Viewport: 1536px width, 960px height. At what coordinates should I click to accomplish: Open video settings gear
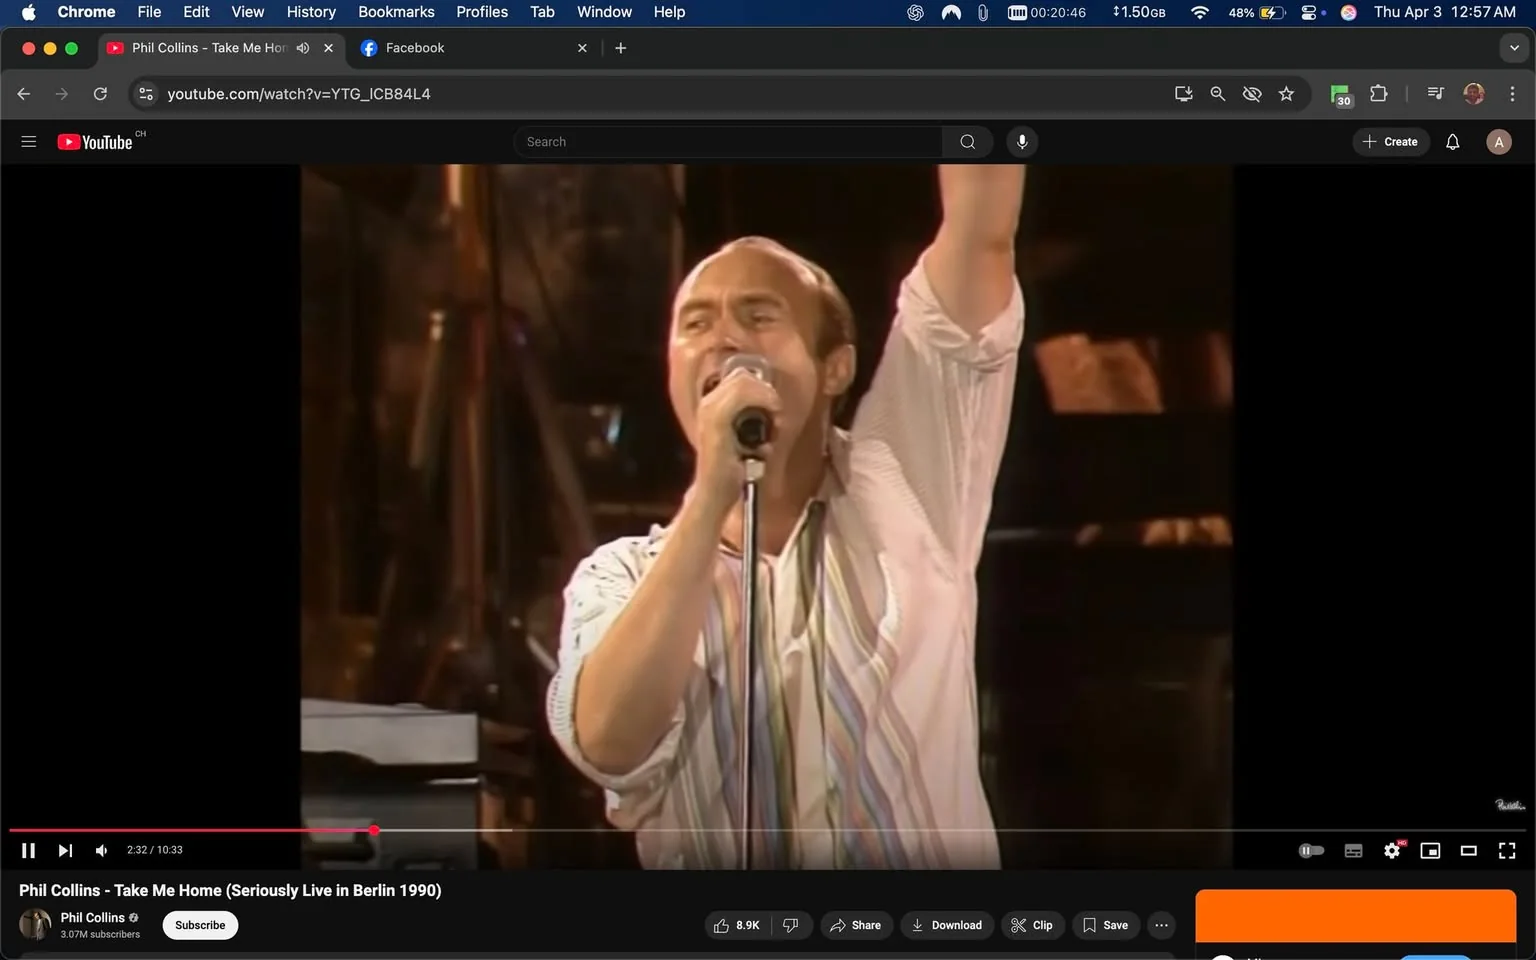(1392, 850)
